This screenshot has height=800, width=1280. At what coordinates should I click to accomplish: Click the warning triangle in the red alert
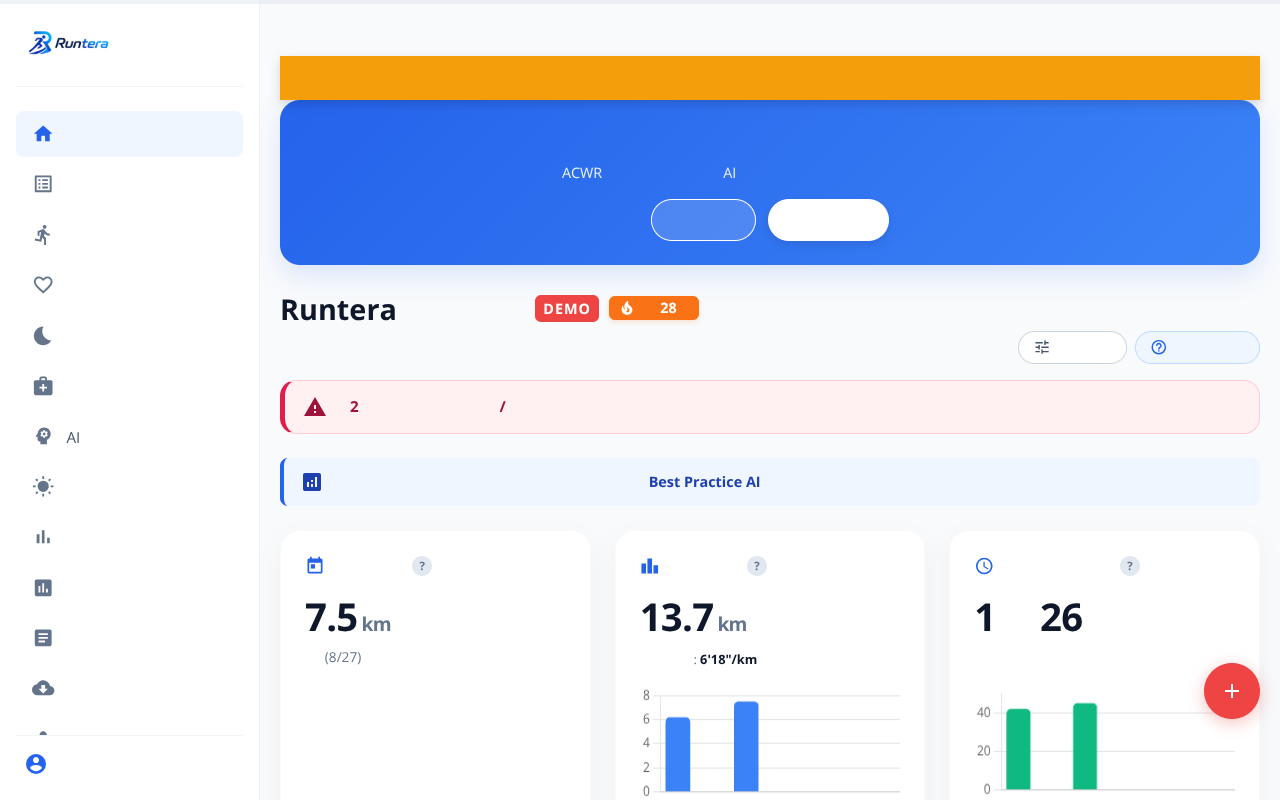click(315, 407)
